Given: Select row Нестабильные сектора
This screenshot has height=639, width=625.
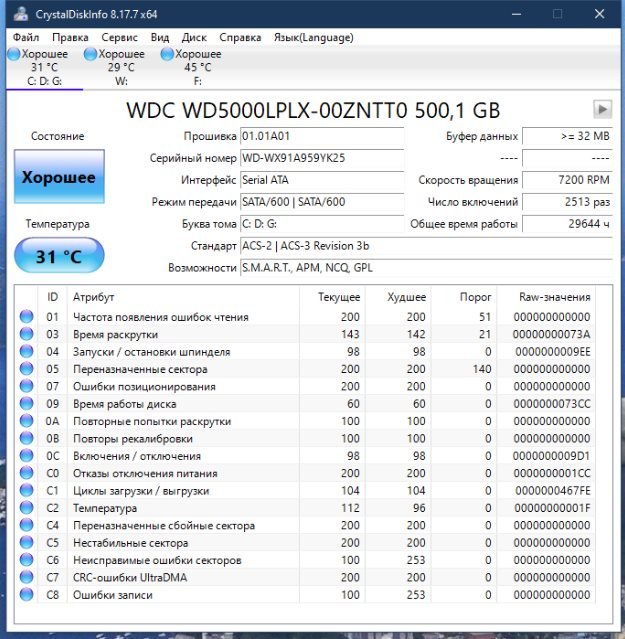Looking at the screenshot, I should point(306,543).
